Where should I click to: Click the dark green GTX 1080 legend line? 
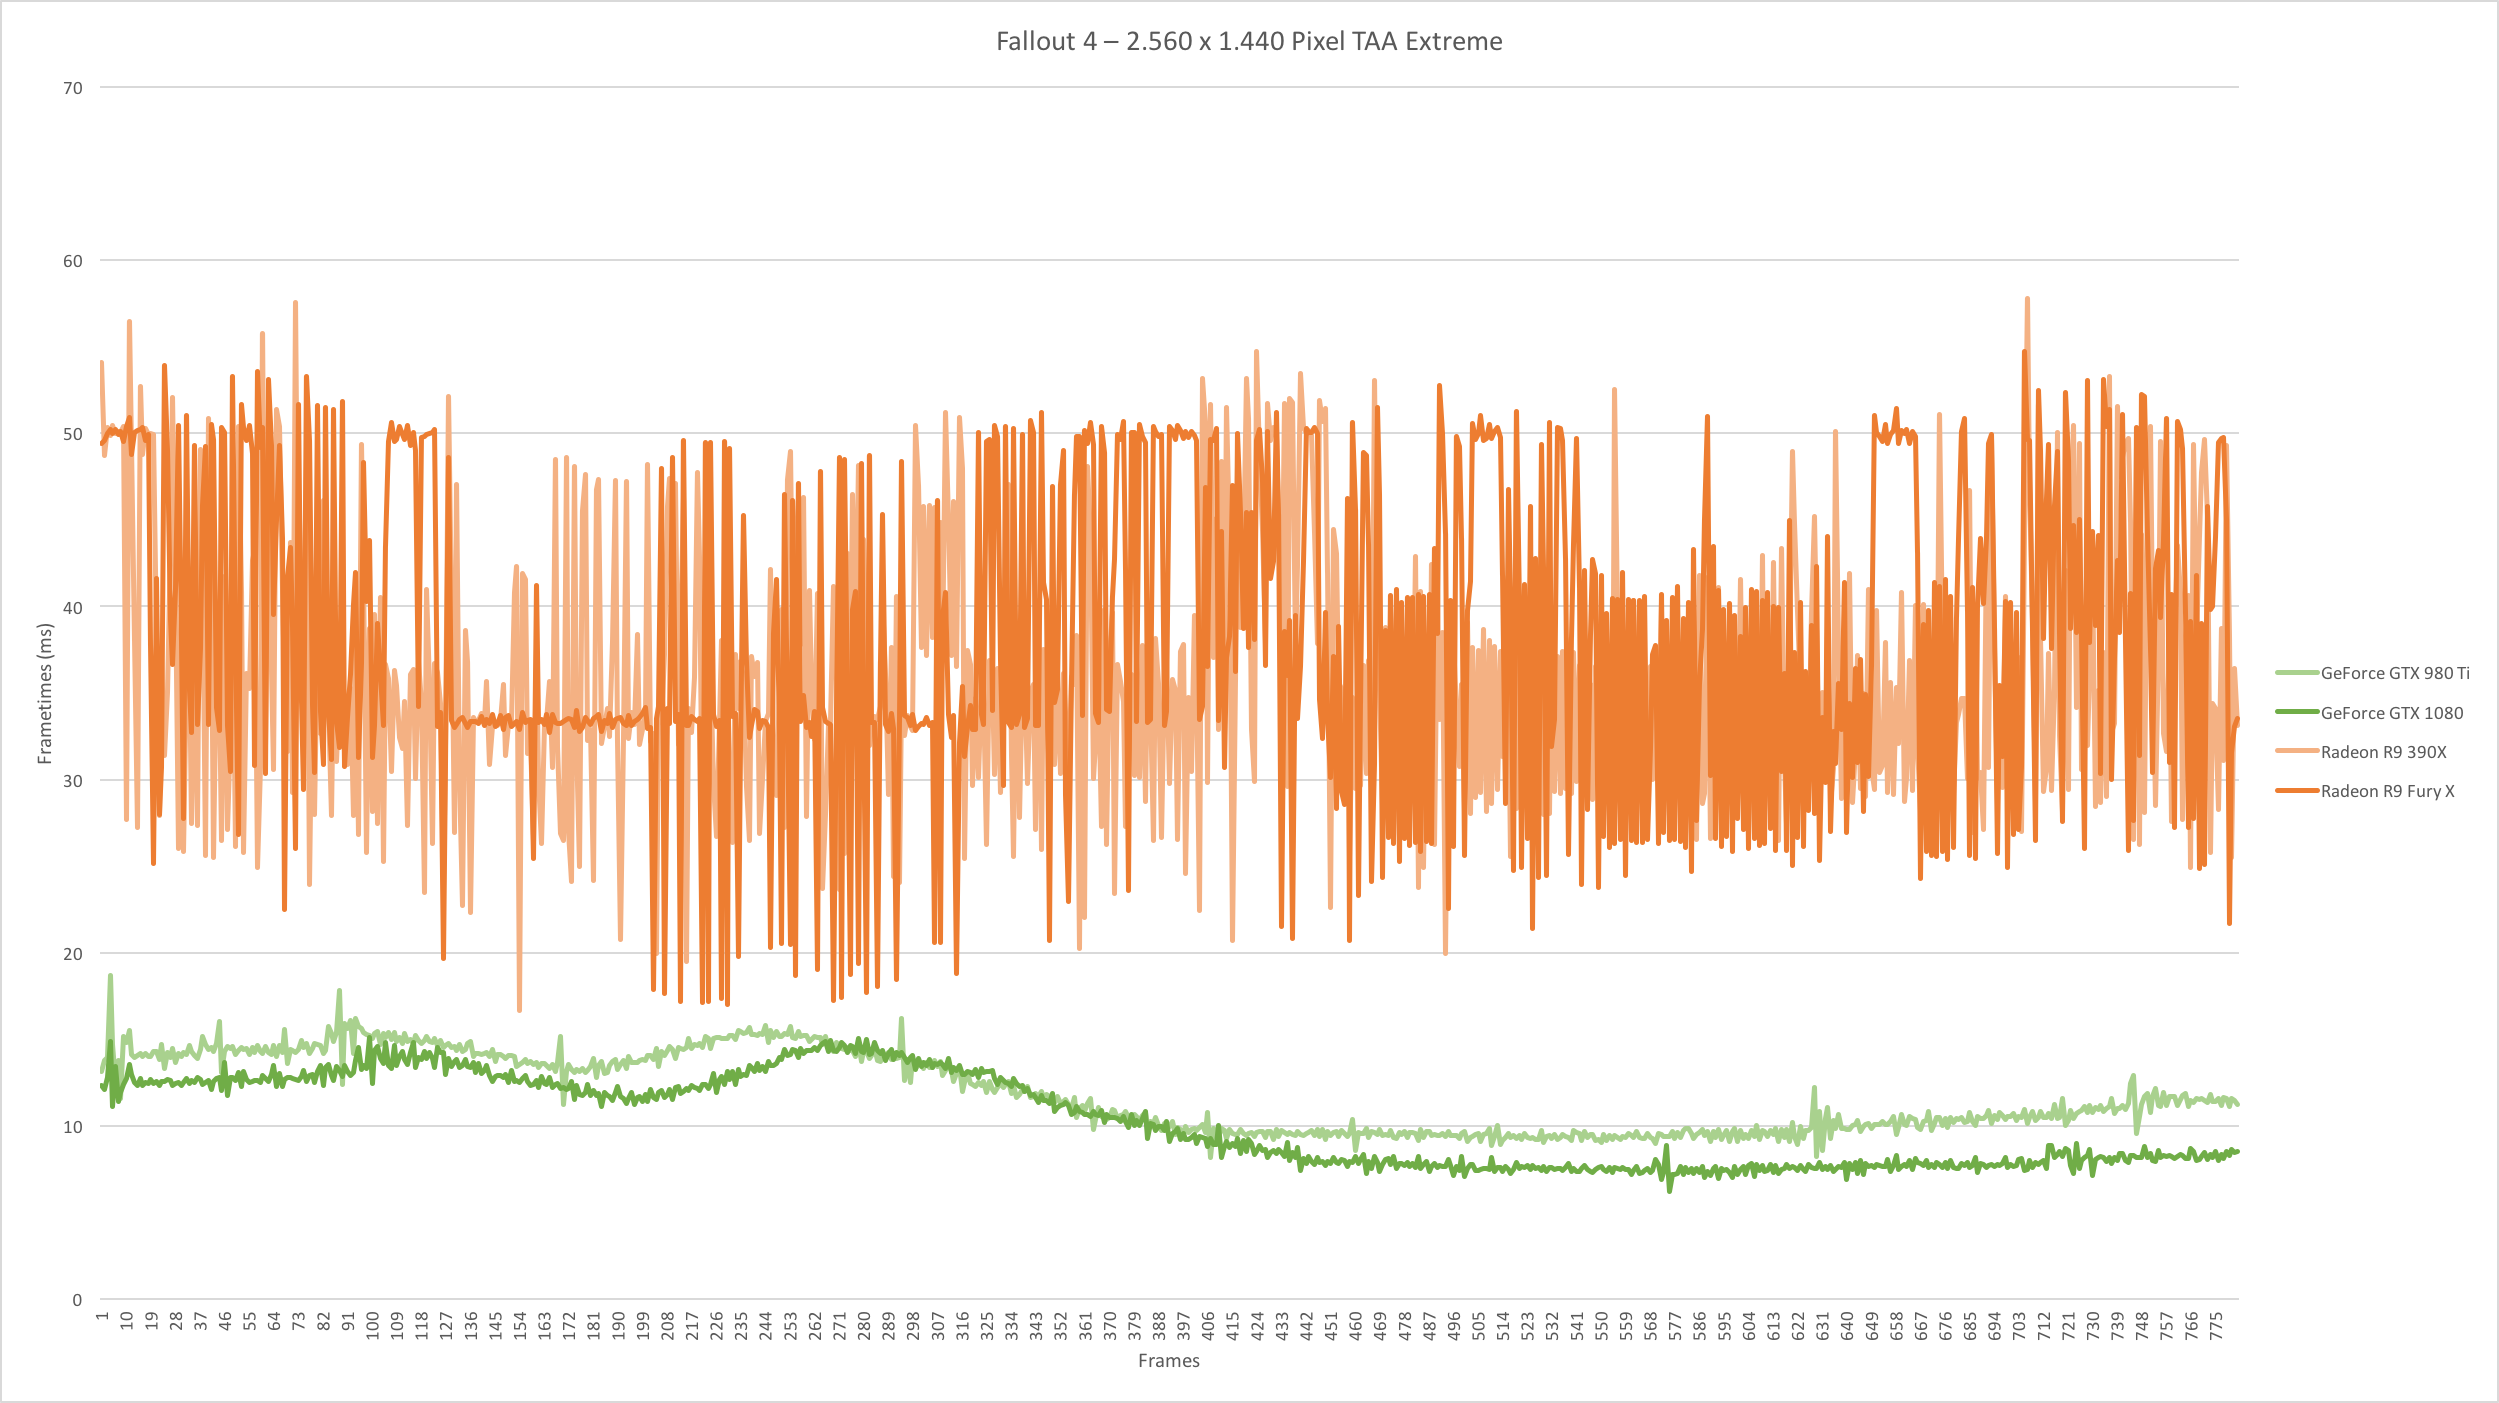pos(2297,712)
